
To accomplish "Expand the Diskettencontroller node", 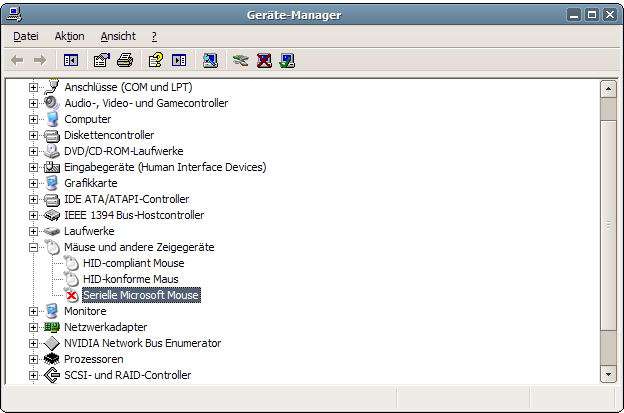I will 33,135.
